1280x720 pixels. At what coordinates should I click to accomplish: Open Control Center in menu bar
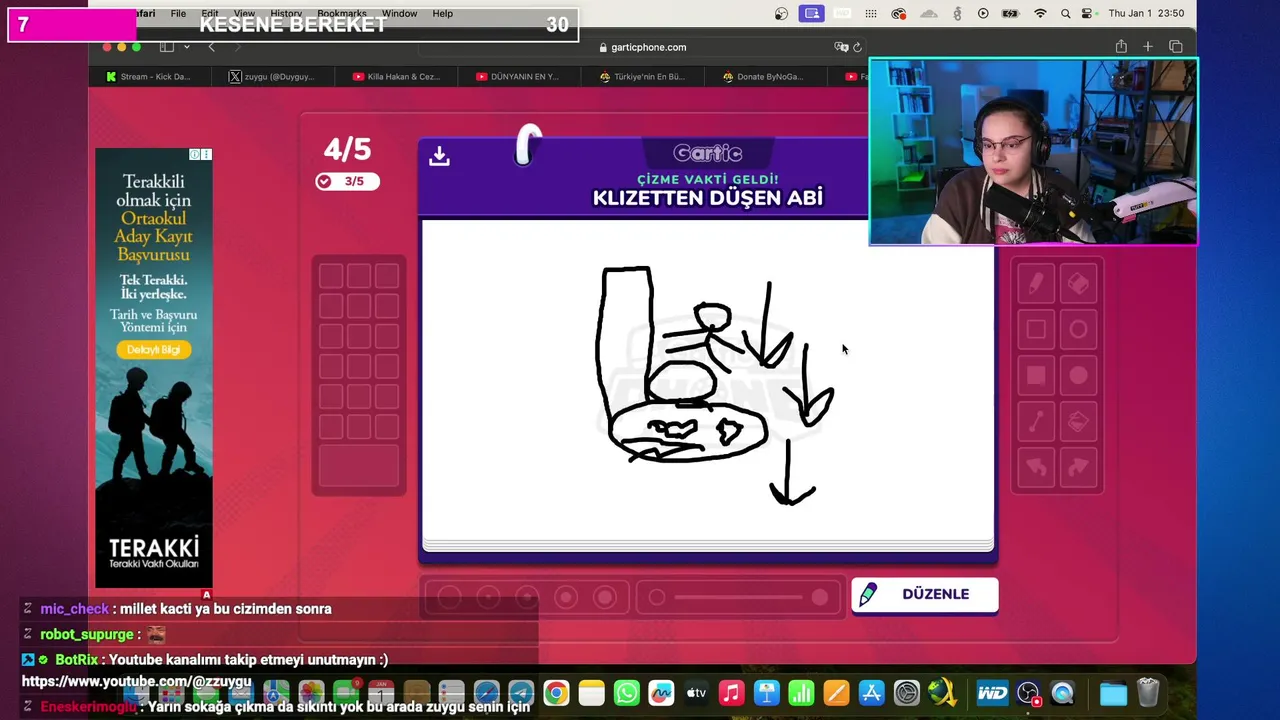(1087, 13)
